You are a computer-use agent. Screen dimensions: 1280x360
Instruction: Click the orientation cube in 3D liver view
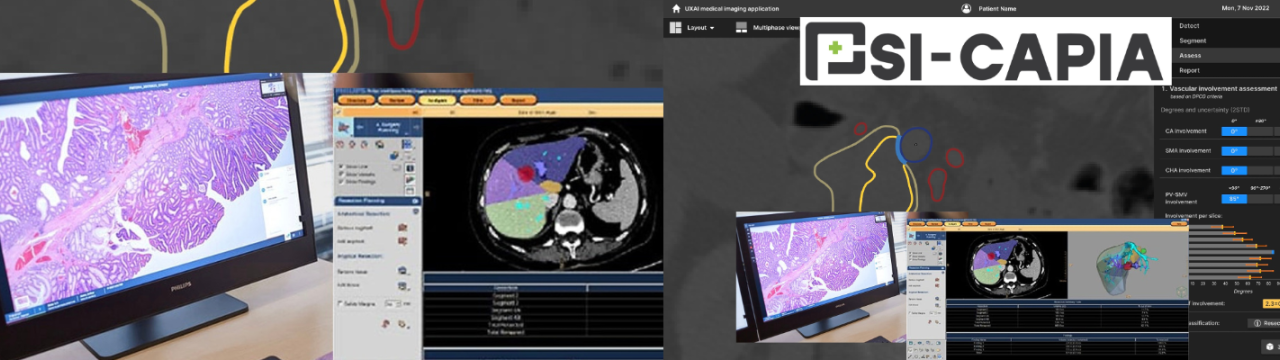[x=1181, y=292]
